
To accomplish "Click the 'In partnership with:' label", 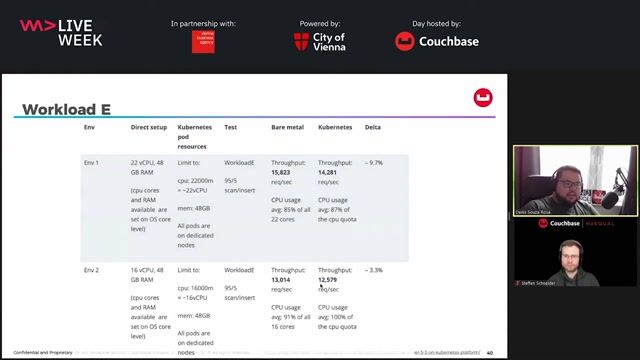I will pyautogui.click(x=203, y=24).
